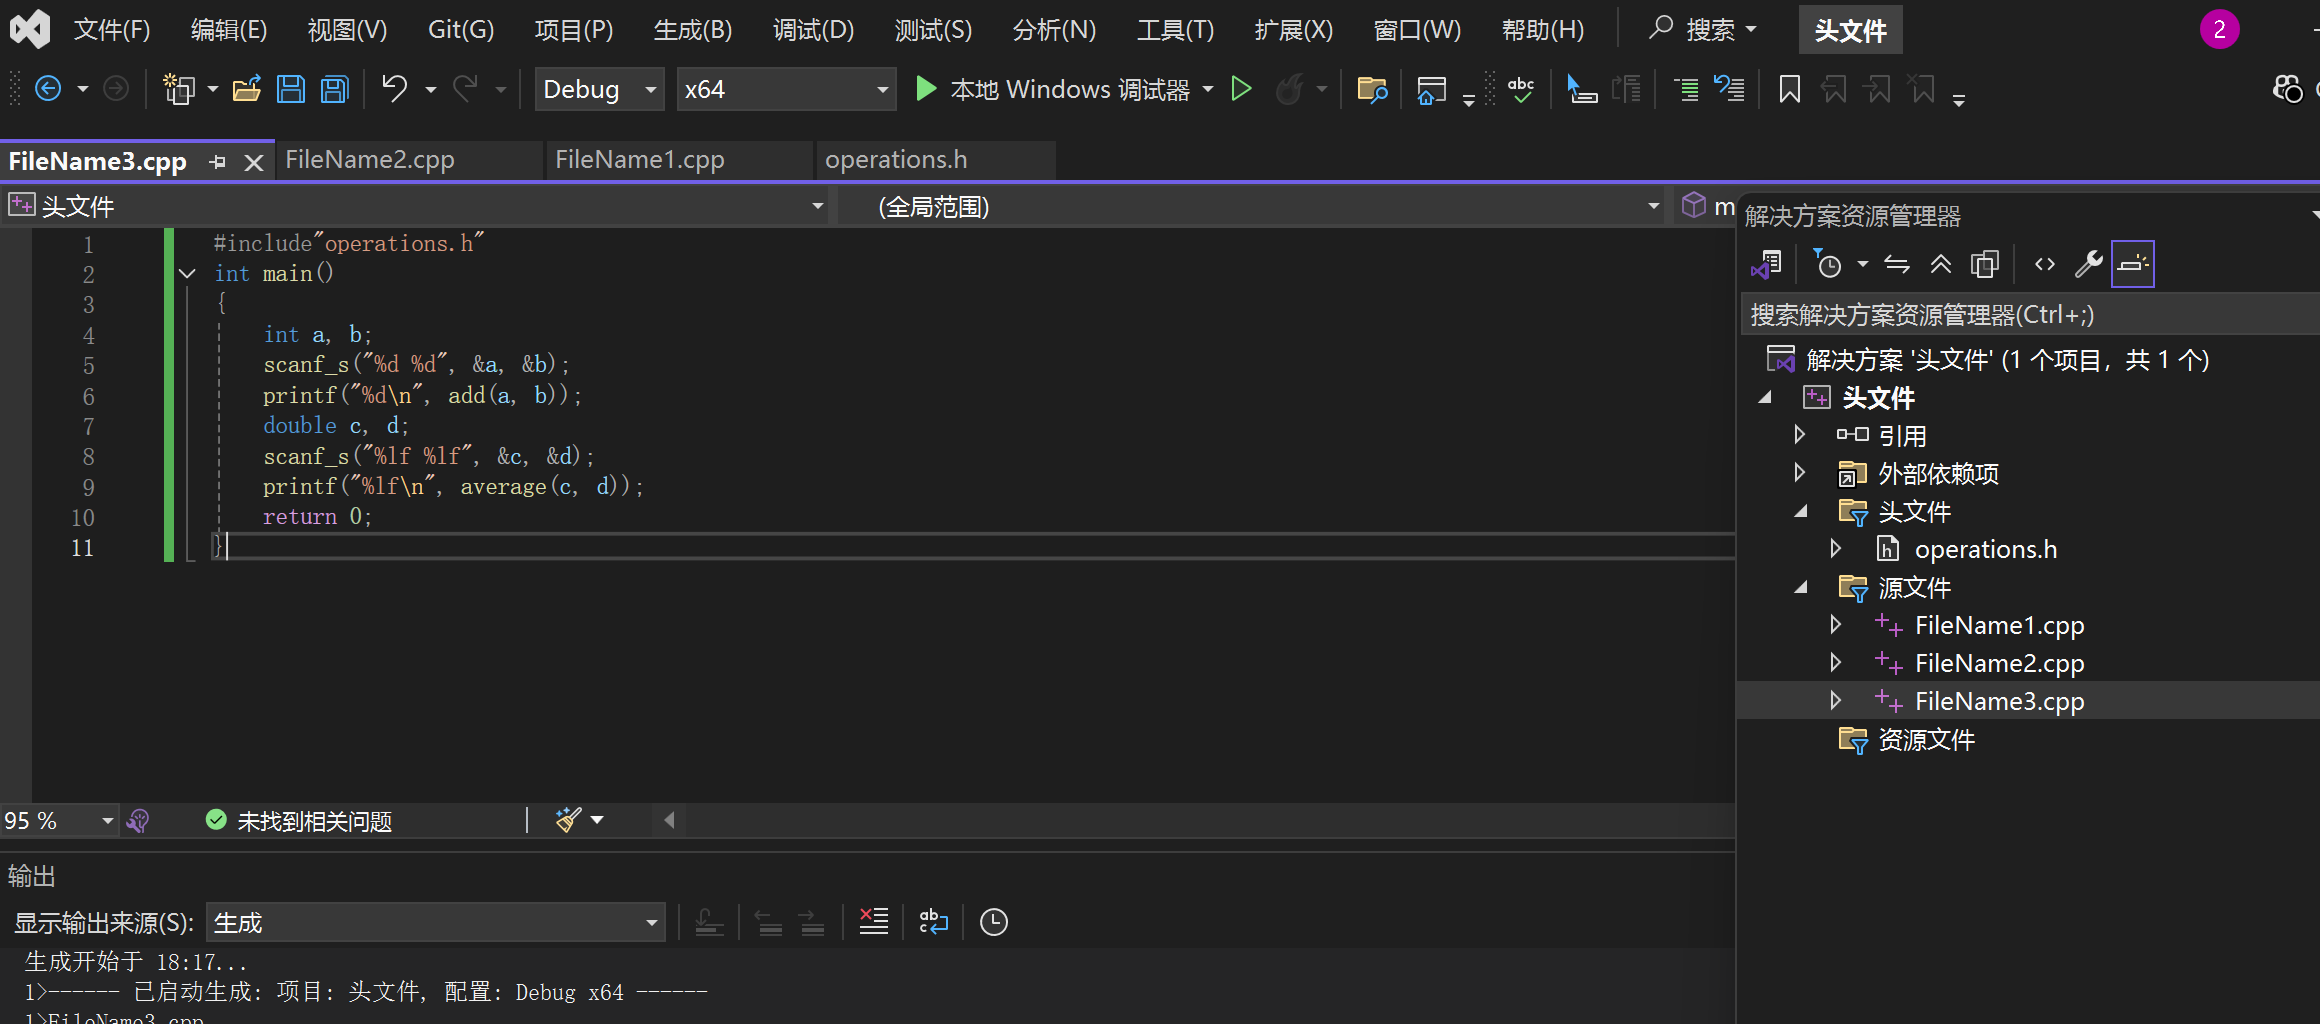The width and height of the screenshot is (2320, 1024).
Task: Expand the operations.h tree node arrow
Action: pos(1836,549)
